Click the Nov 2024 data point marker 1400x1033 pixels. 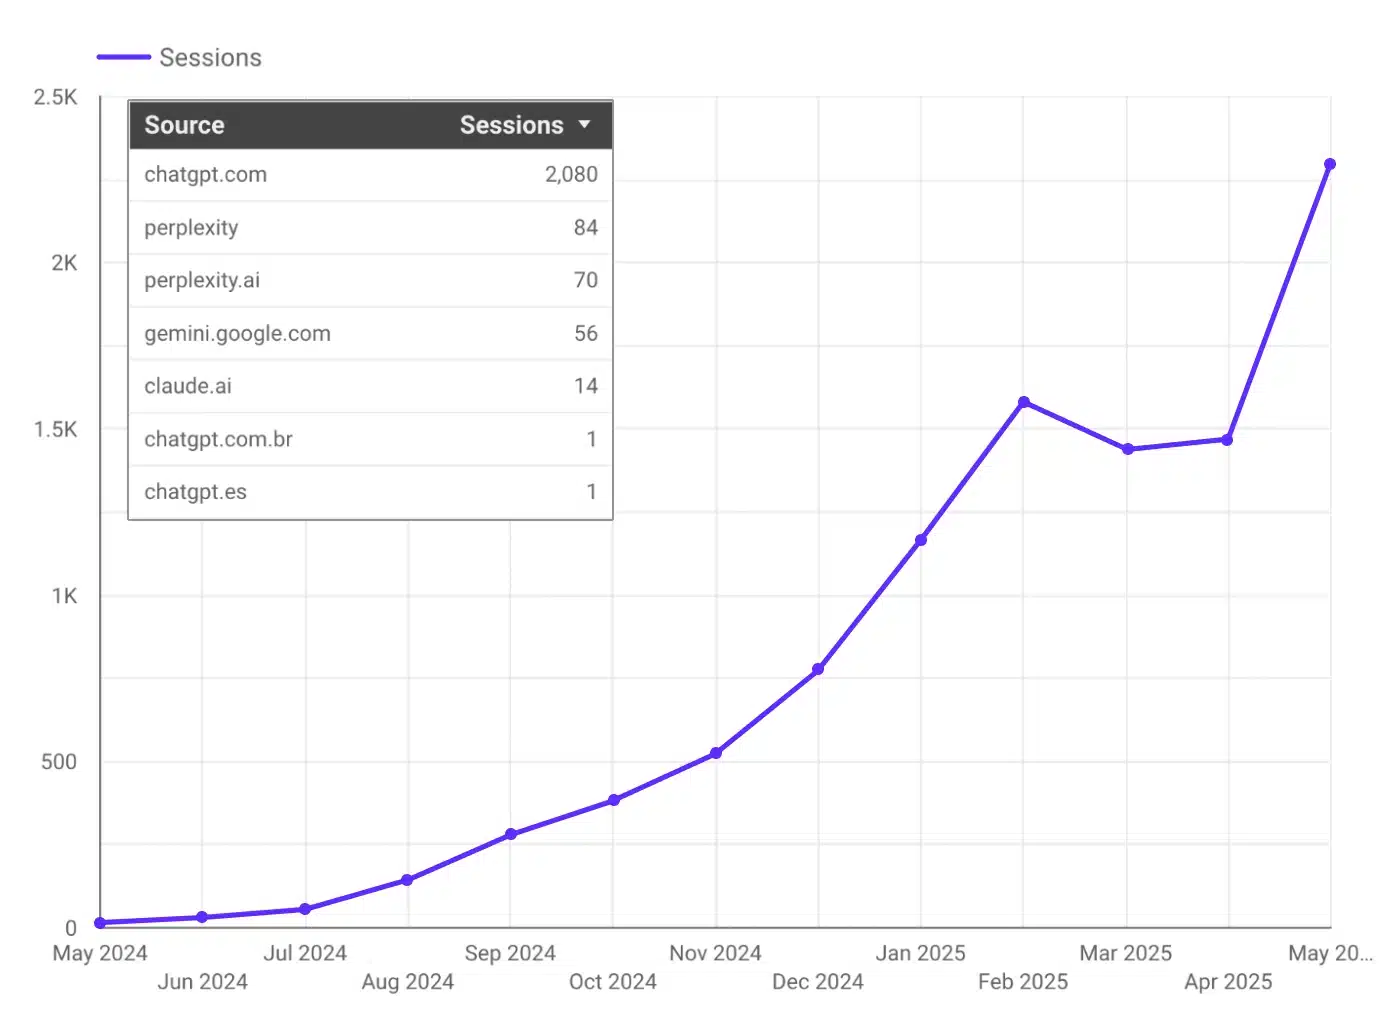[716, 751]
